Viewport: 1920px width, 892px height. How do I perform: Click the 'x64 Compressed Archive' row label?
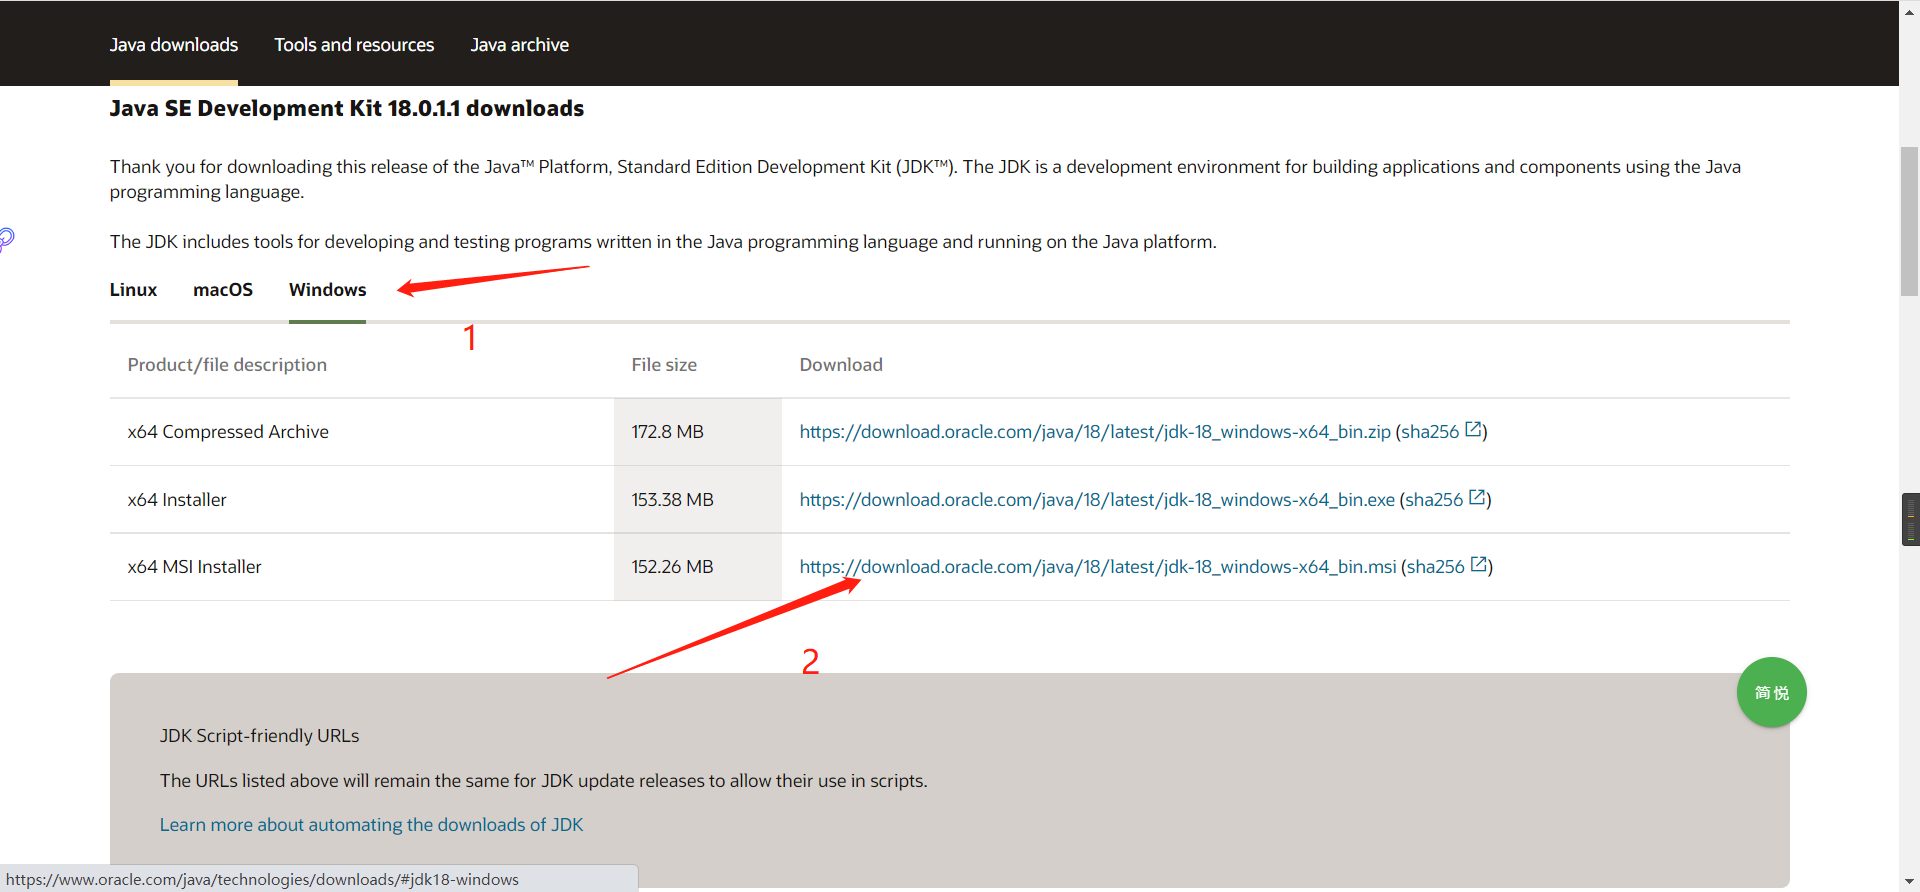coord(228,432)
